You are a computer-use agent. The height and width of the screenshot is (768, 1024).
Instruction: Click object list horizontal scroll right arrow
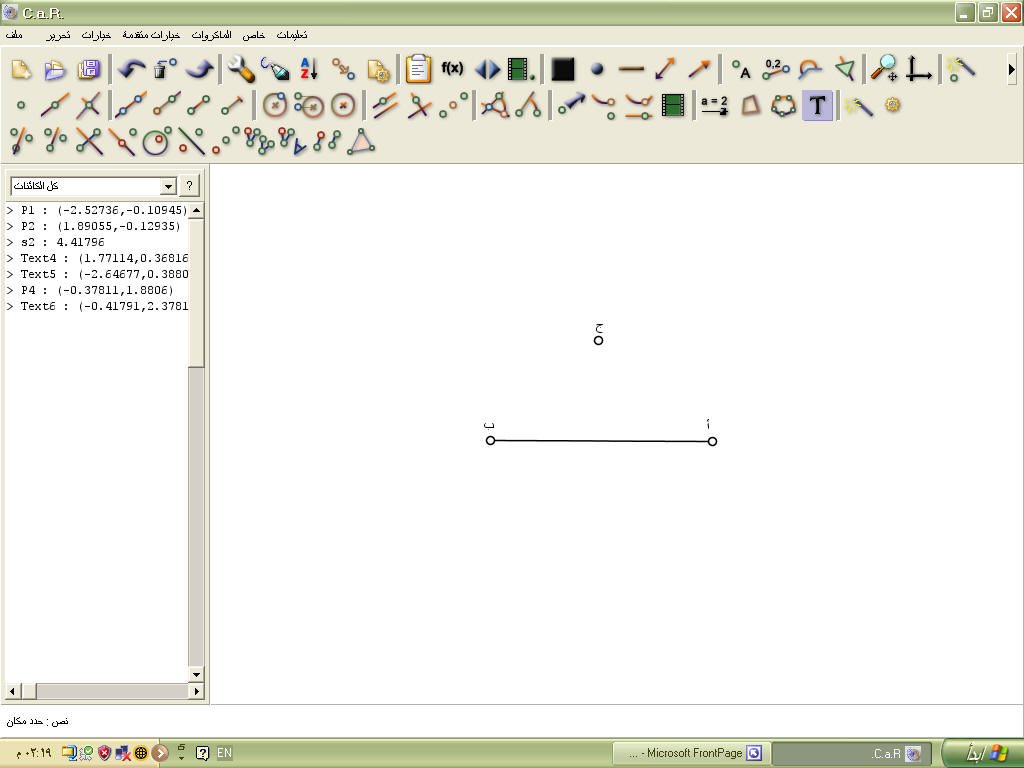[196, 690]
